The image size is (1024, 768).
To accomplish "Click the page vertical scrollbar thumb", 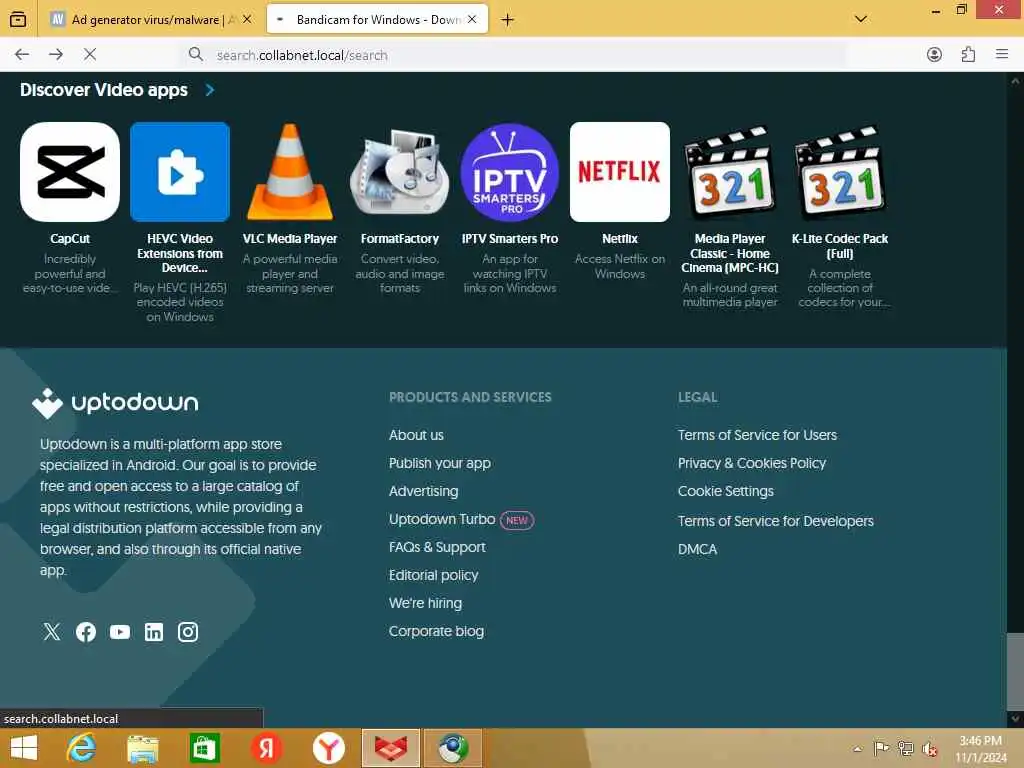I will coord(1015,670).
